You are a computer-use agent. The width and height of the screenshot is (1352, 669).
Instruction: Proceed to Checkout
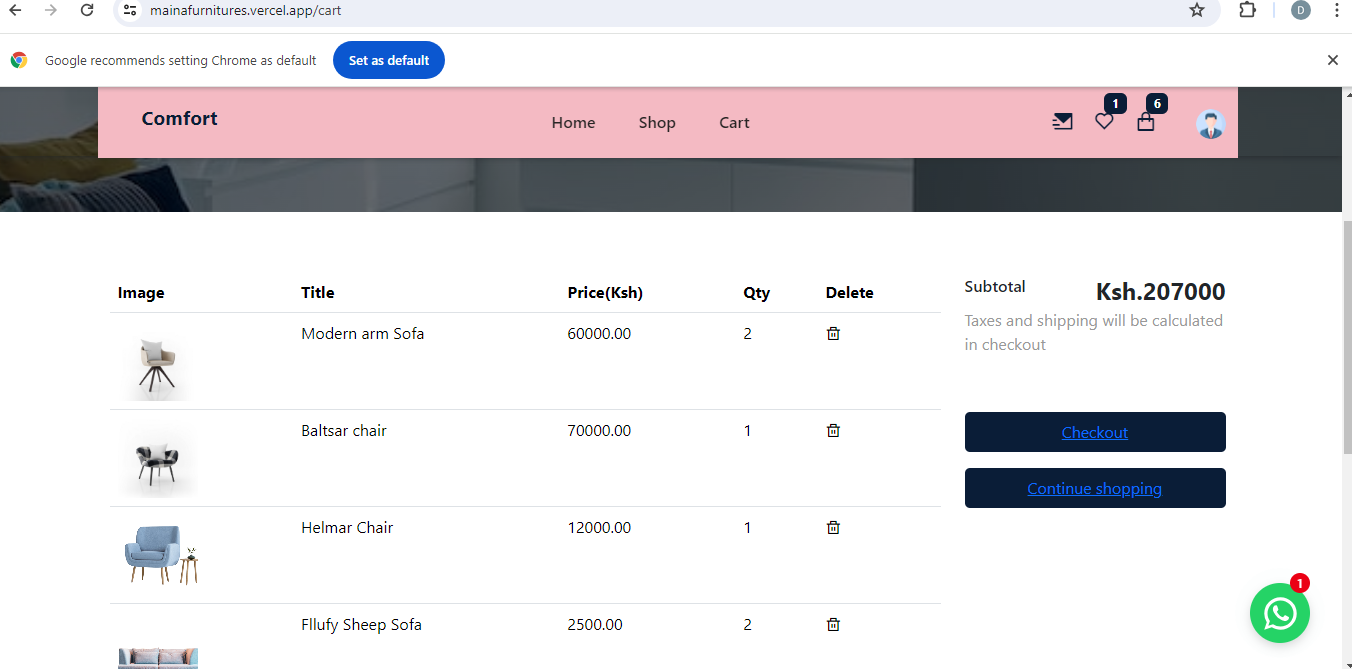[1094, 432]
